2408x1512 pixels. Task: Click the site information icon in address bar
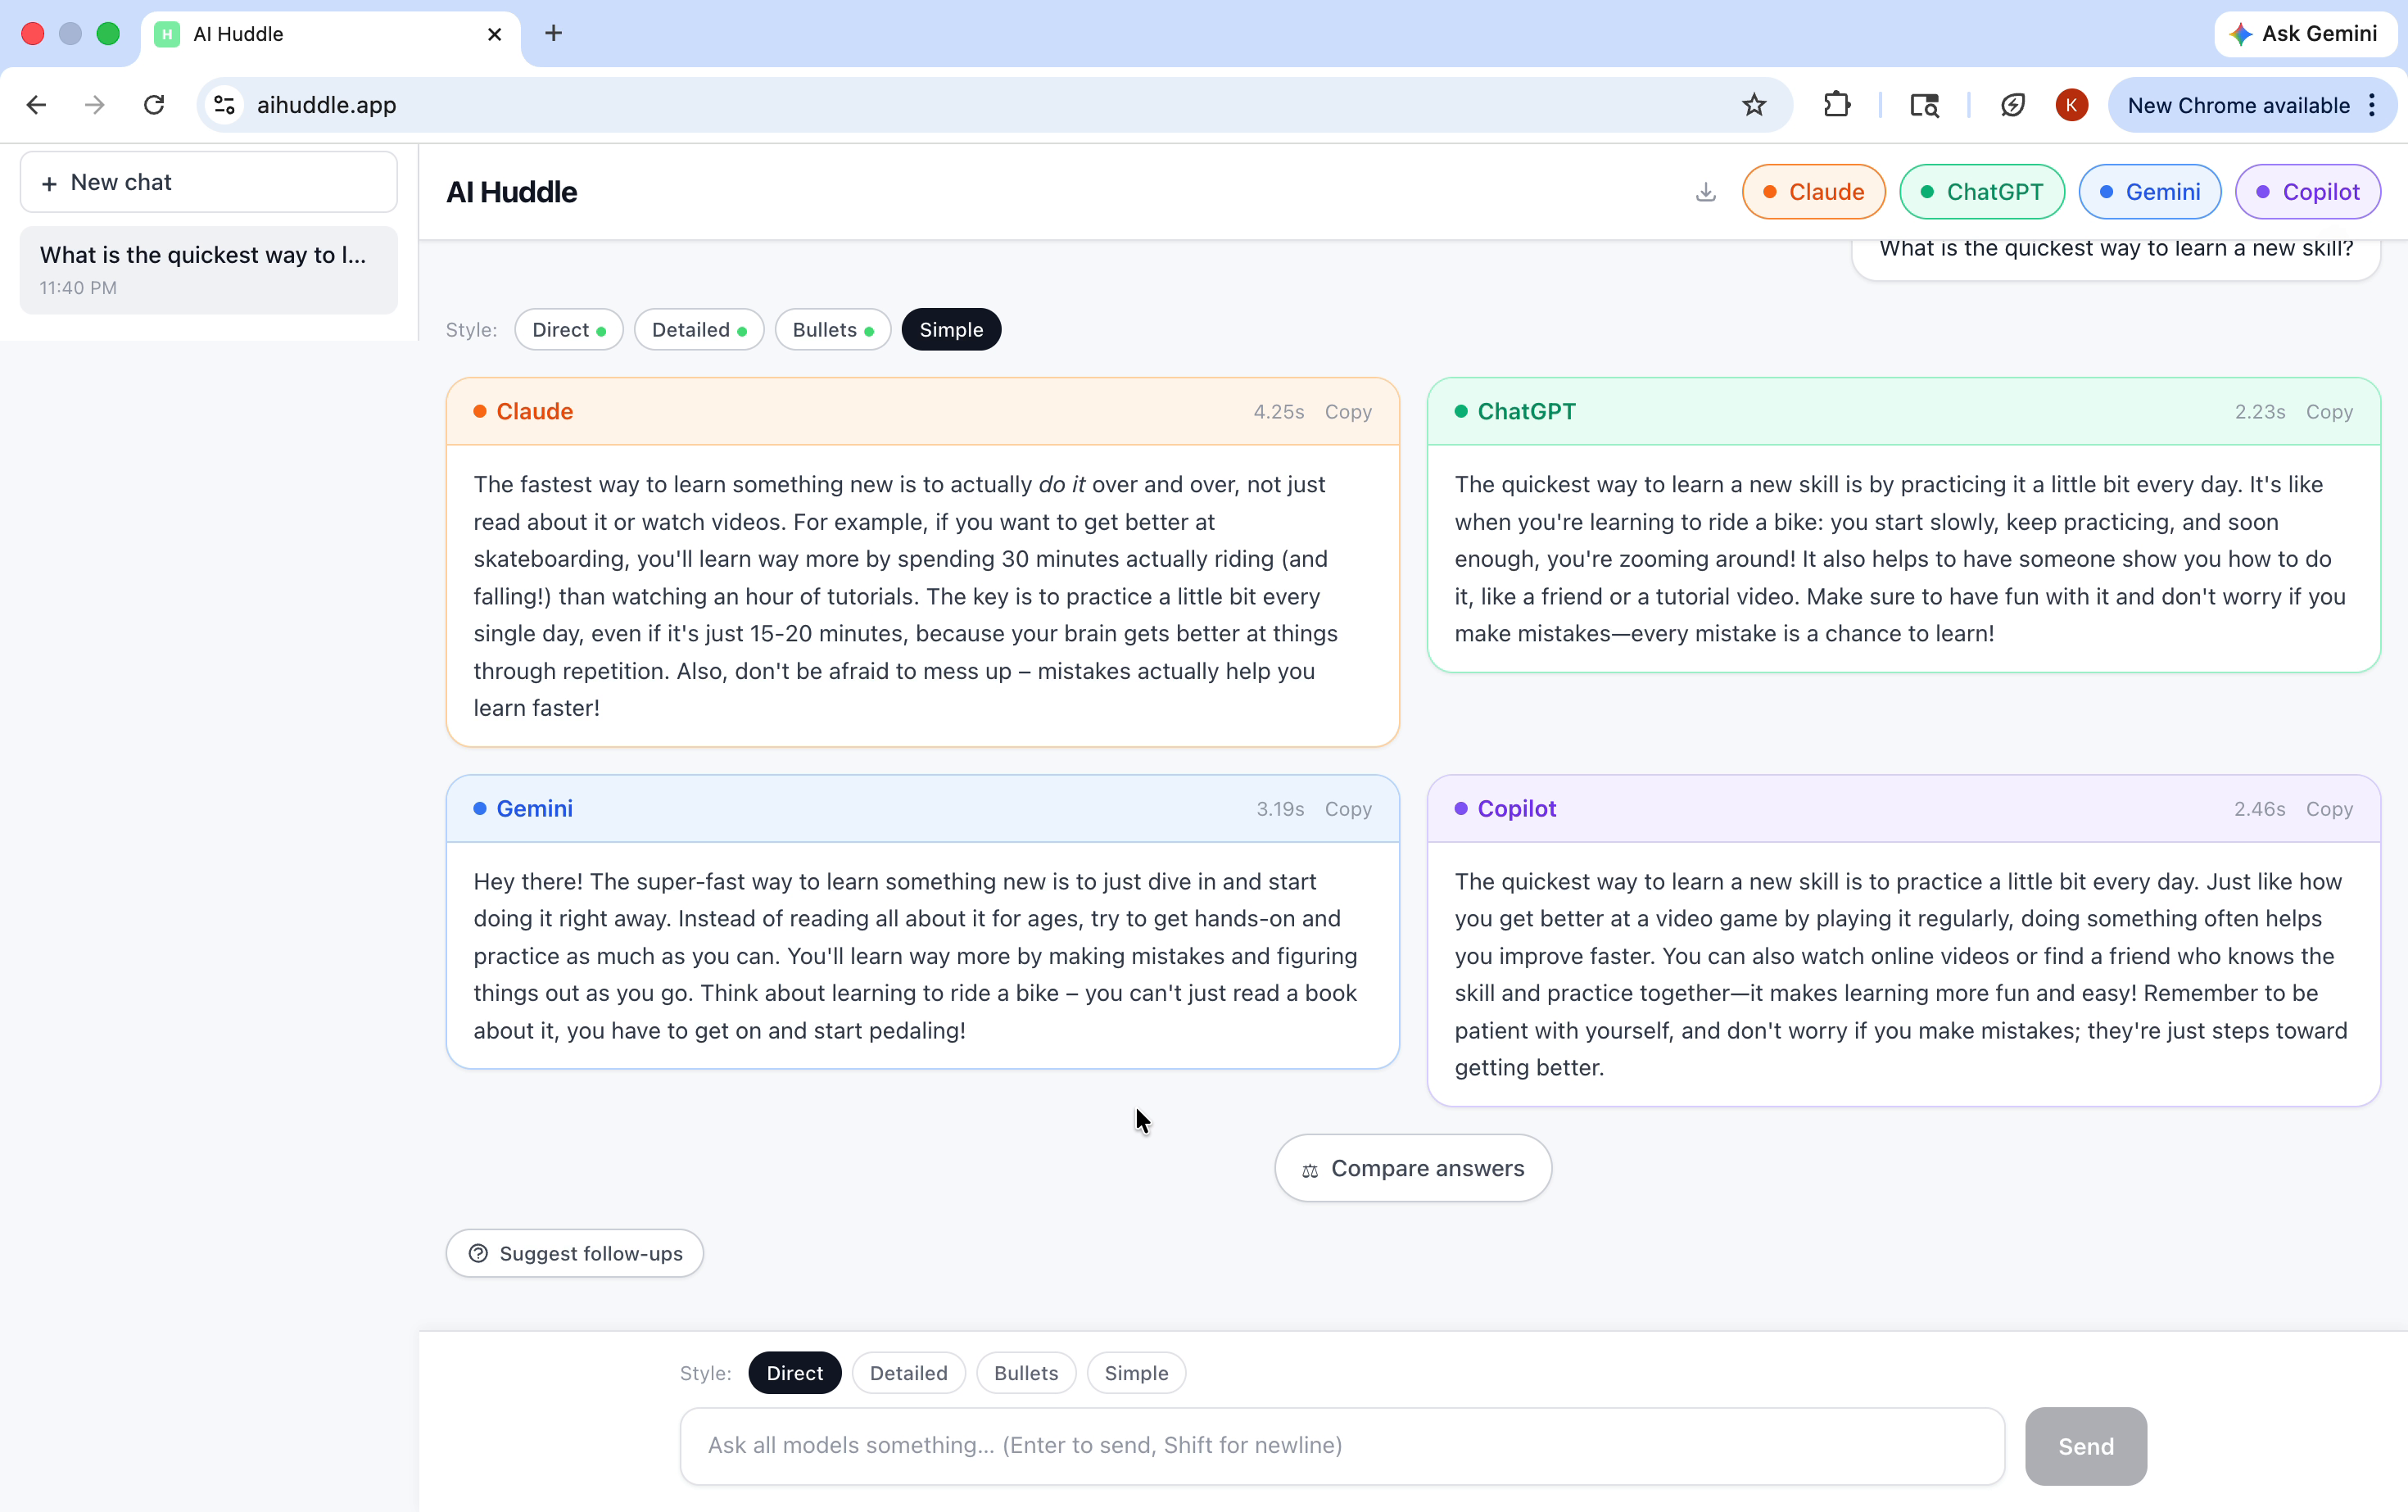225,105
